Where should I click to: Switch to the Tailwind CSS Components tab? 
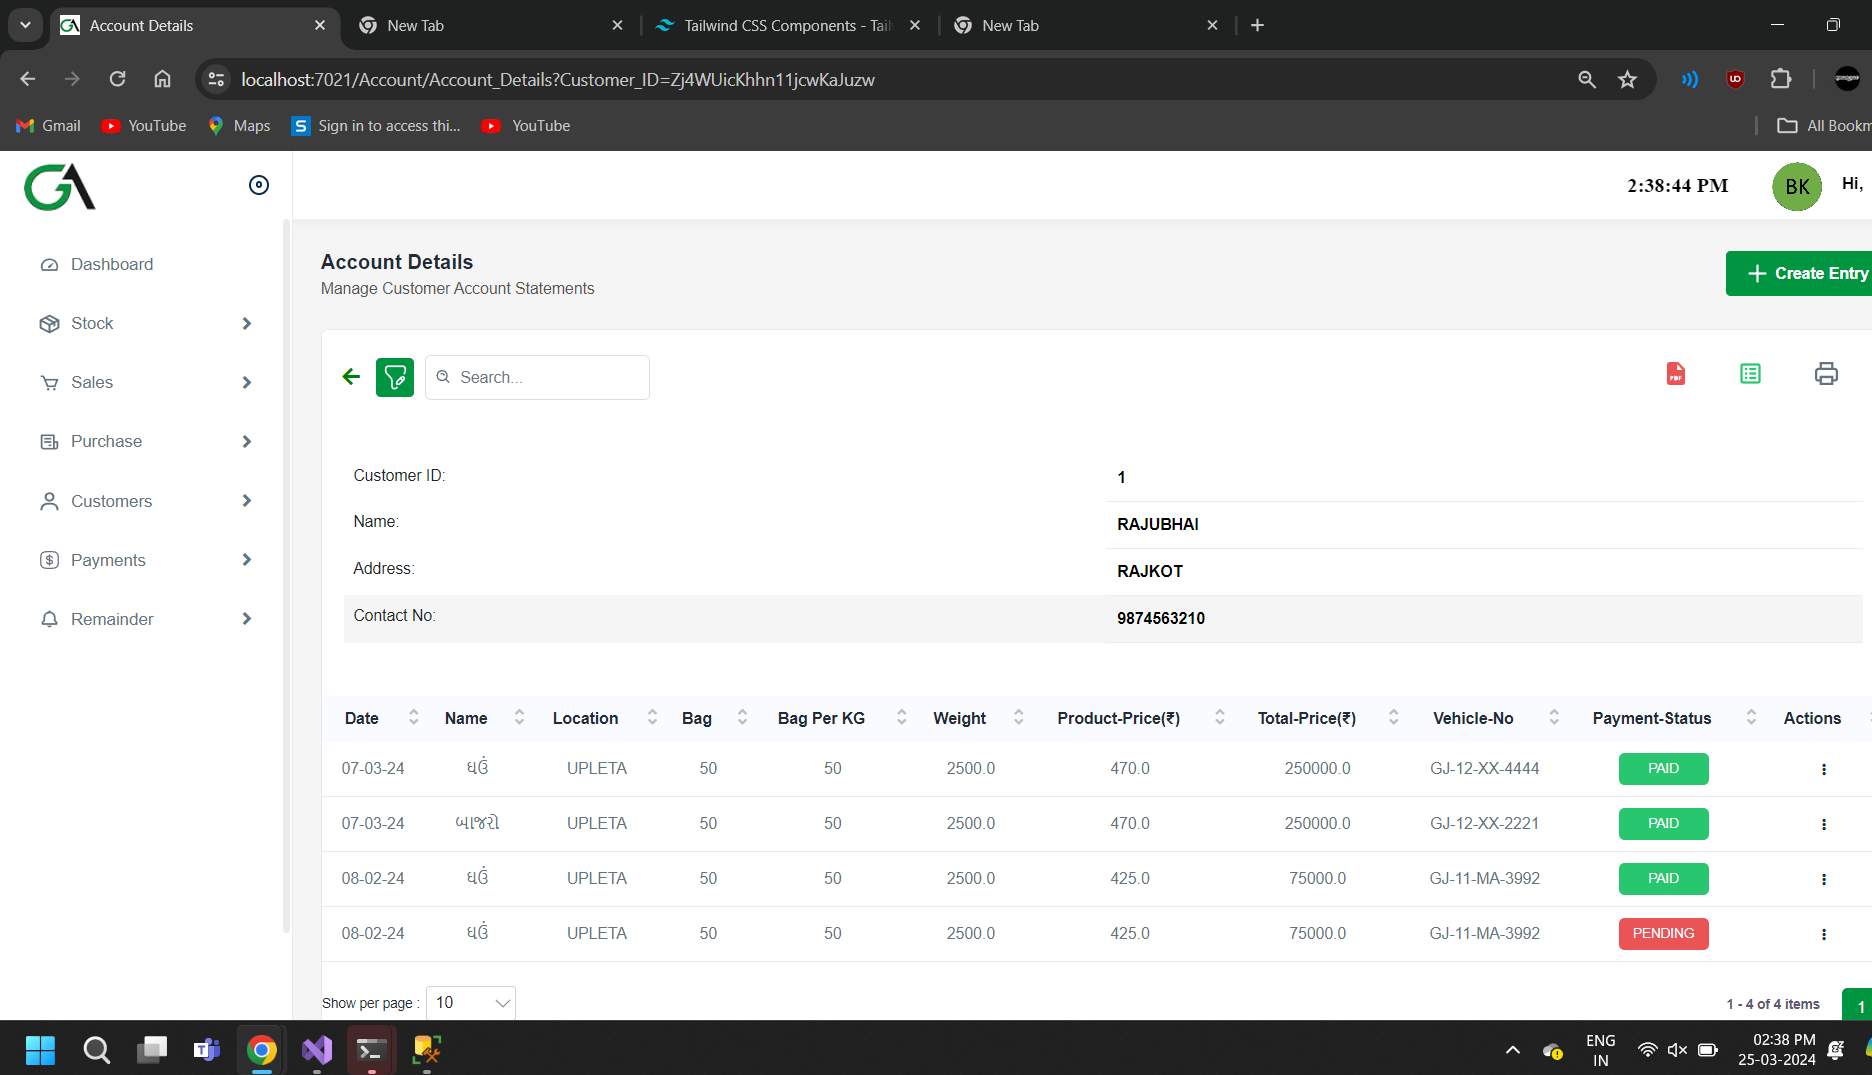[x=788, y=25]
